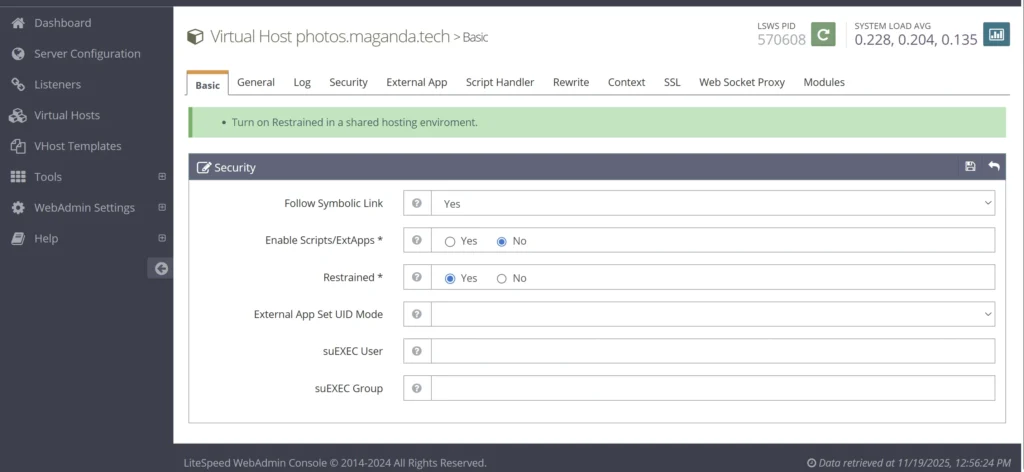Click the save icon in Security header
The height and width of the screenshot is (472, 1024).
click(970, 167)
